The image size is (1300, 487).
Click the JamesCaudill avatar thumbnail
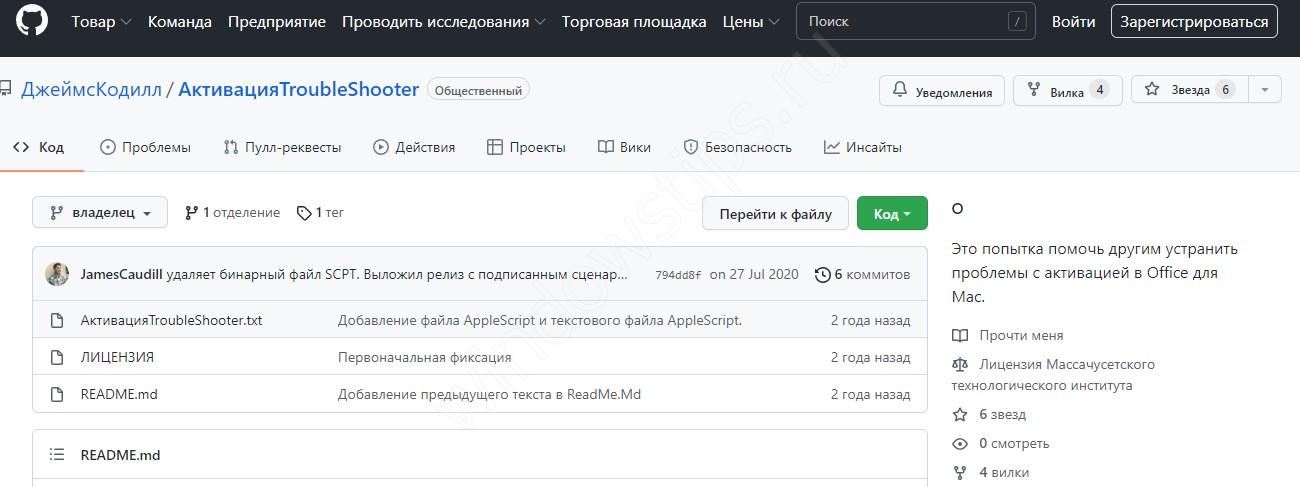click(57, 274)
